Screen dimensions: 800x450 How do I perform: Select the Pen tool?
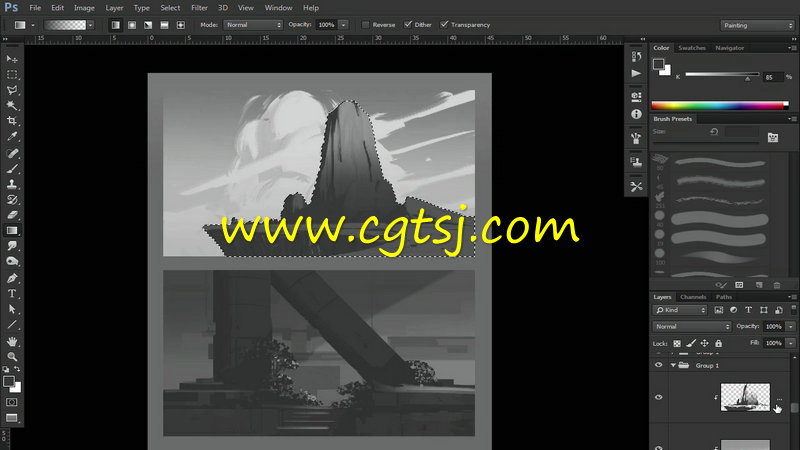coord(12,278)
